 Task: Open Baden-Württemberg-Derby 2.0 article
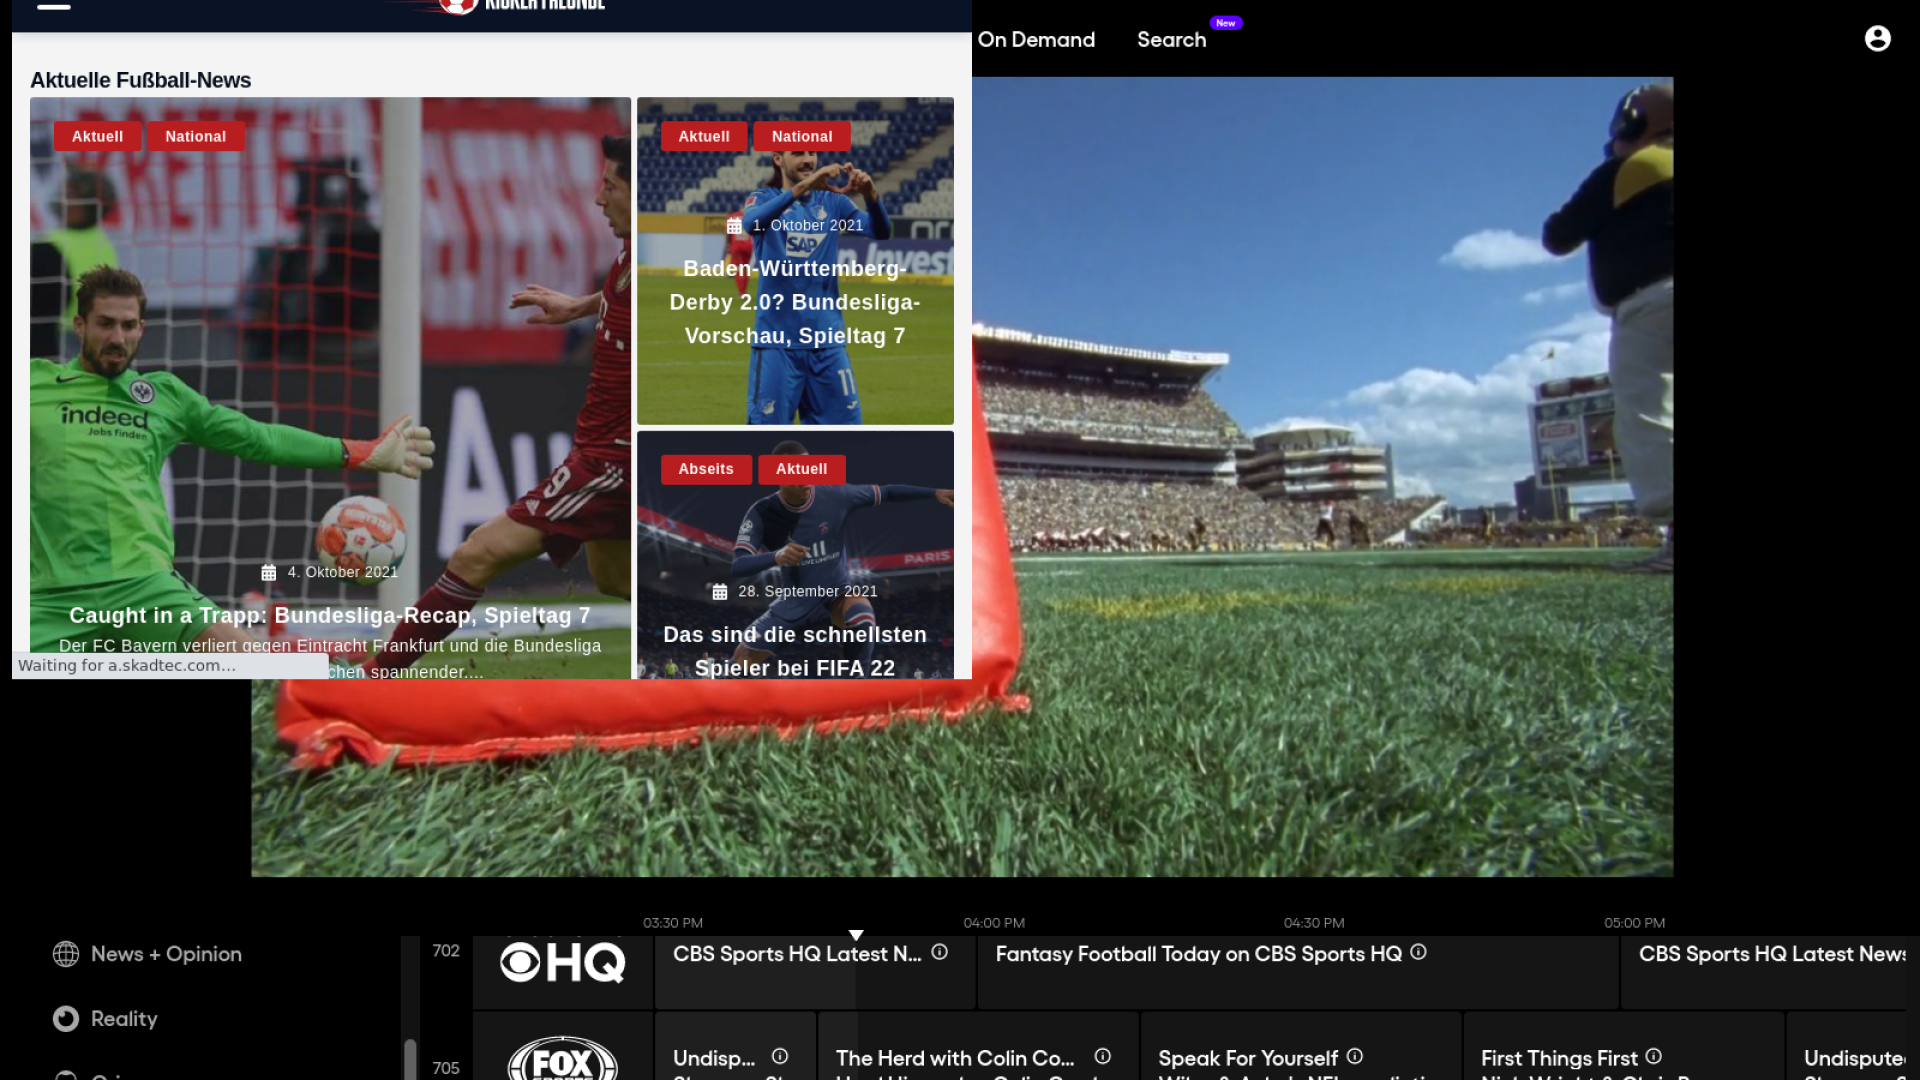(794, 302)
